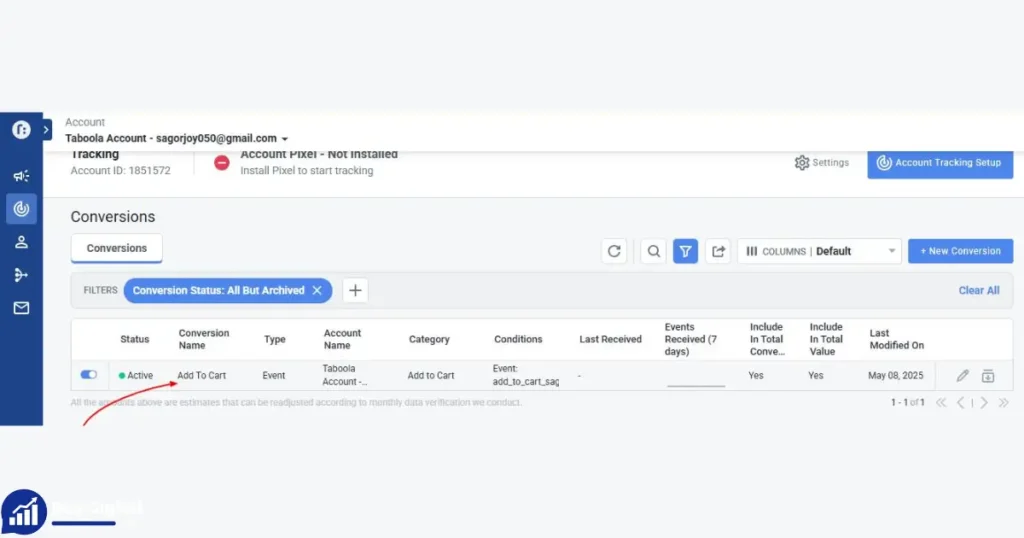
Task: Edit the Add To Cart conversion with pencil
Action: tap(962, 375)
